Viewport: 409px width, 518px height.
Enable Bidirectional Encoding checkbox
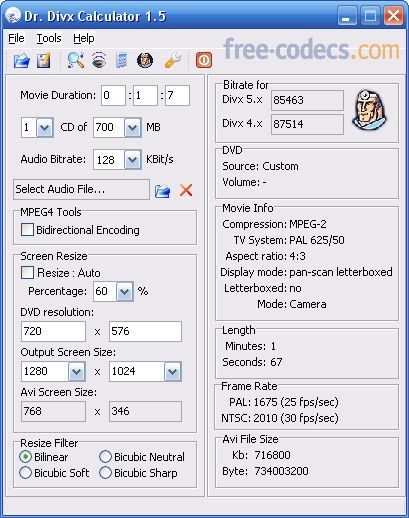click(27, 230)
